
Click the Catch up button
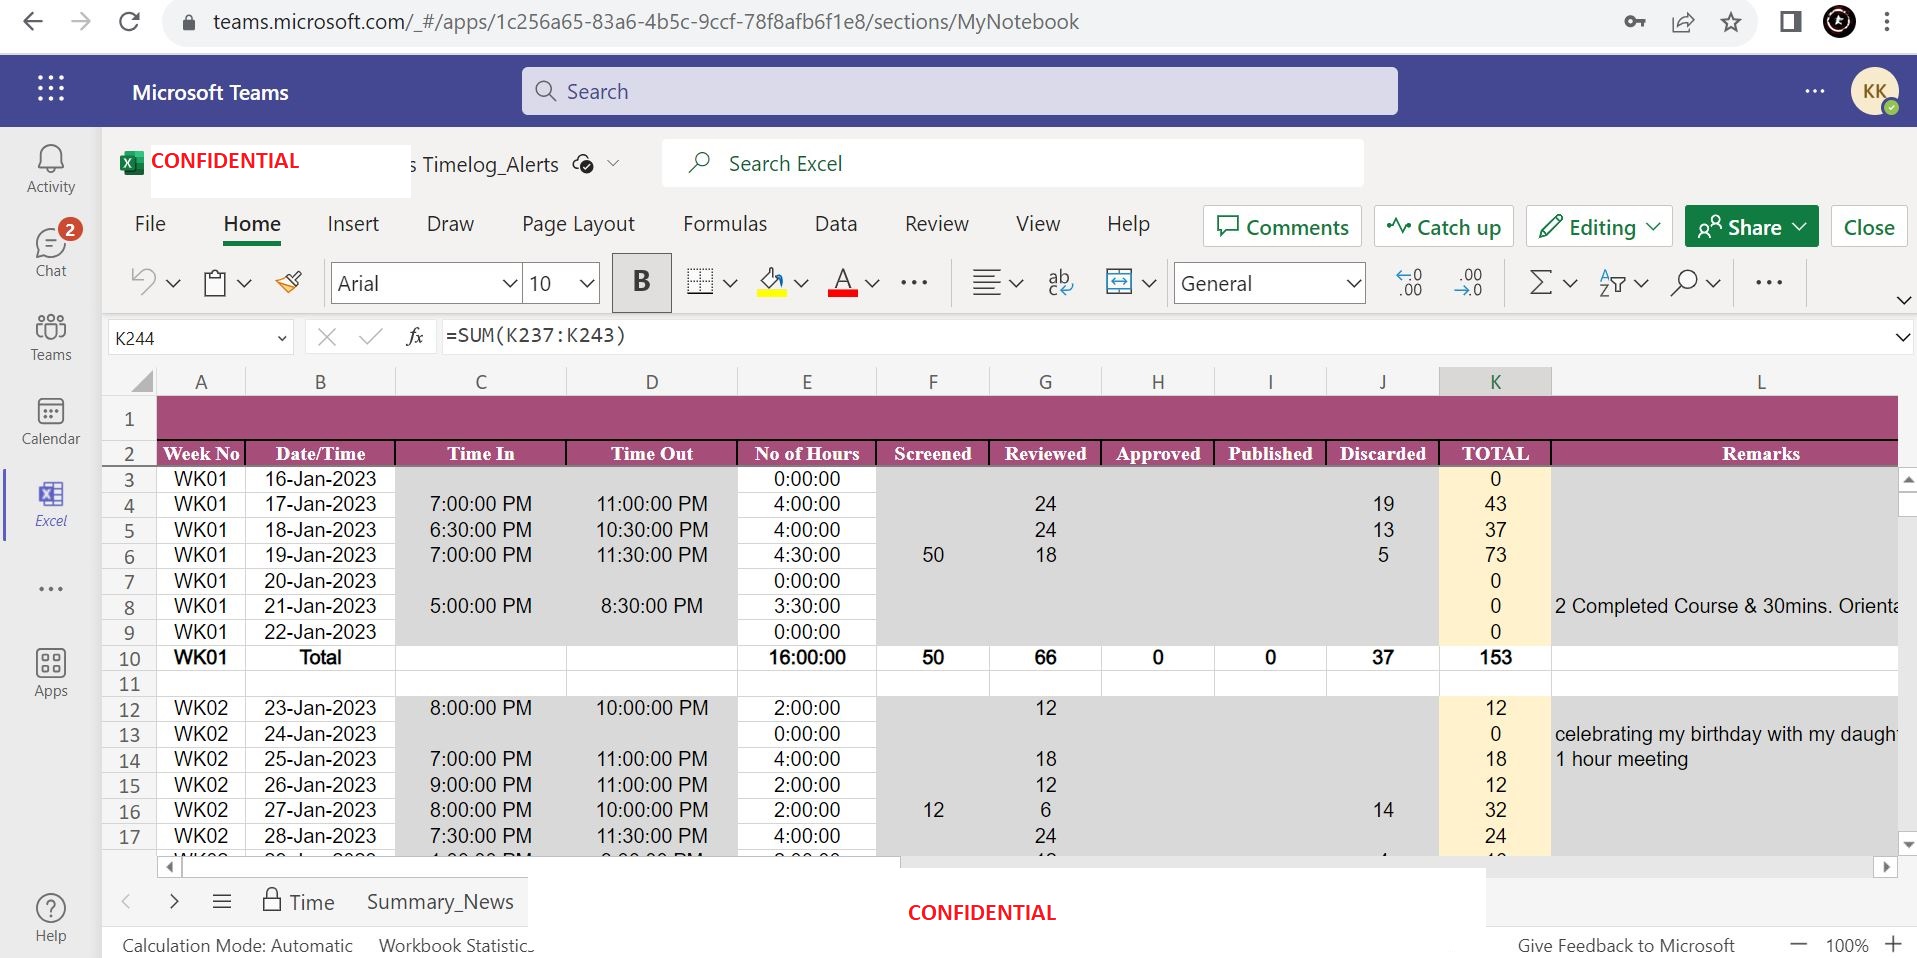pos(1444,227)
